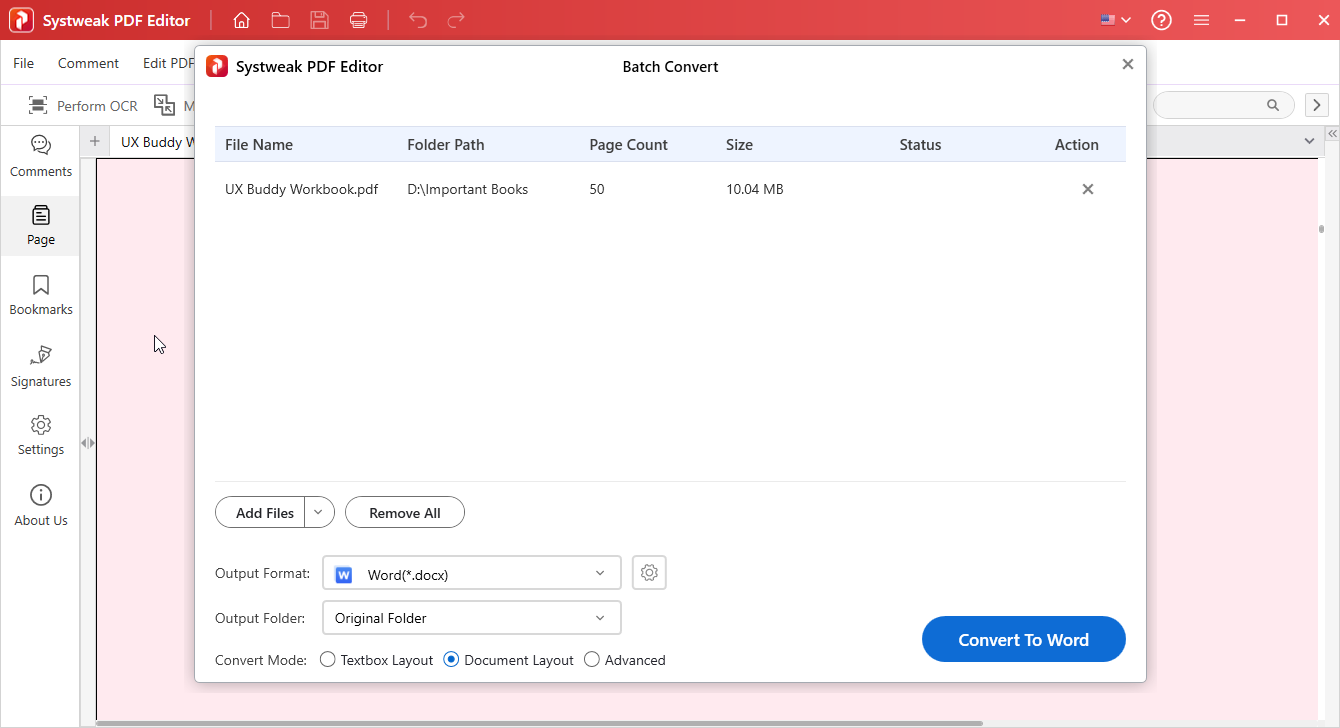Screen dimensions: 1340x728
Task: Open the Comments panel in the sidebar
Action: [x=40, y=156]
